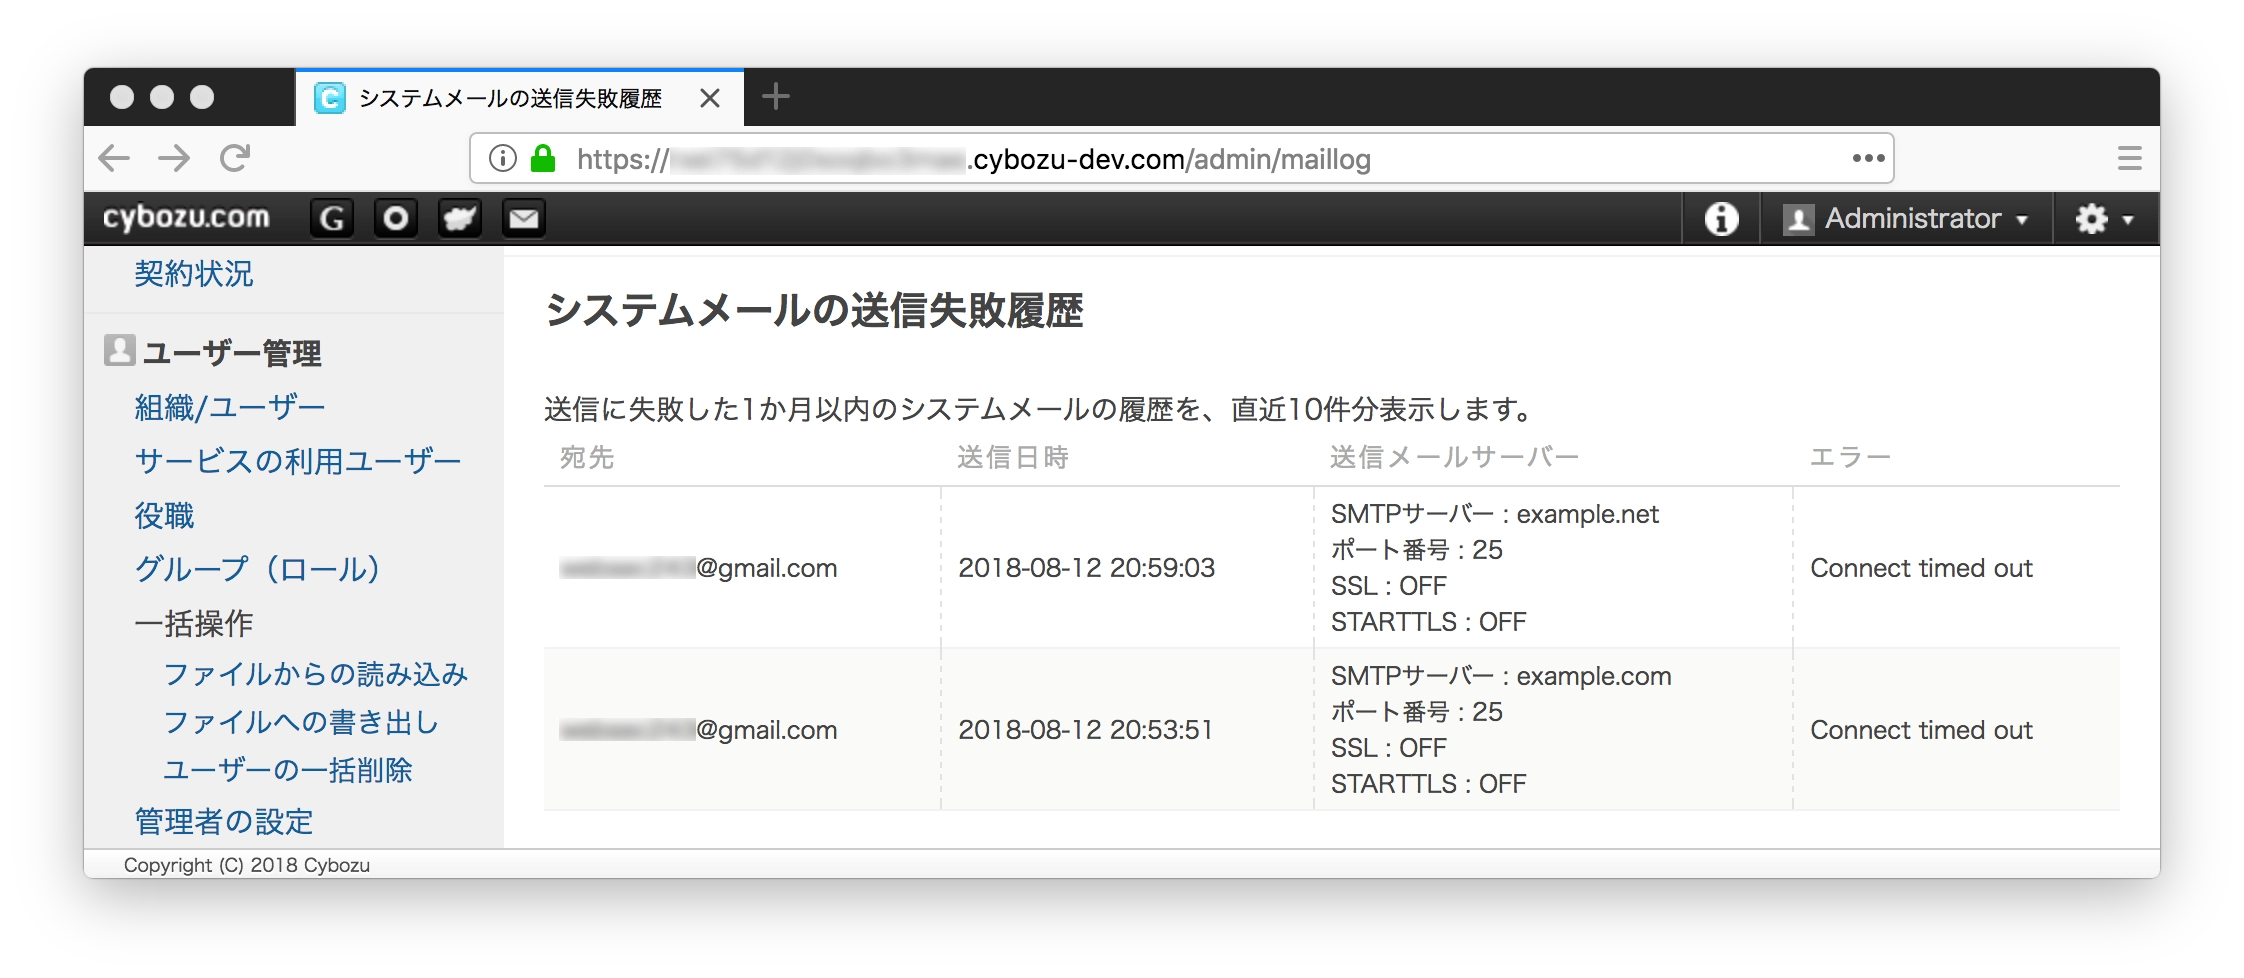Open the Garoon "G" app icon
2244x978 pixels.
click(332, 218)
